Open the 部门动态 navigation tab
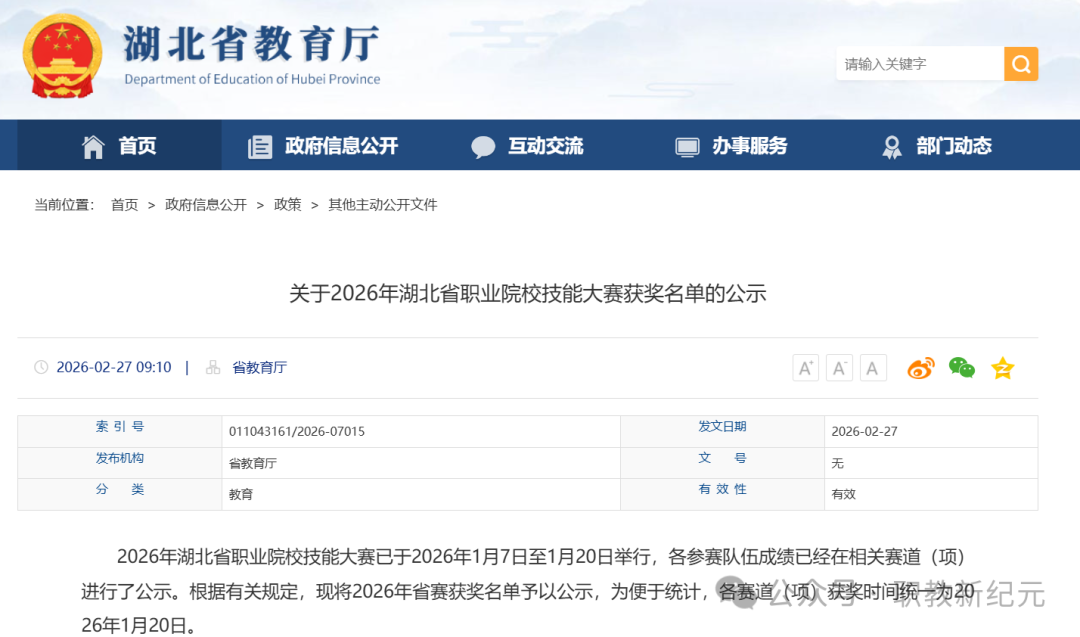 (x=935, y=145)
